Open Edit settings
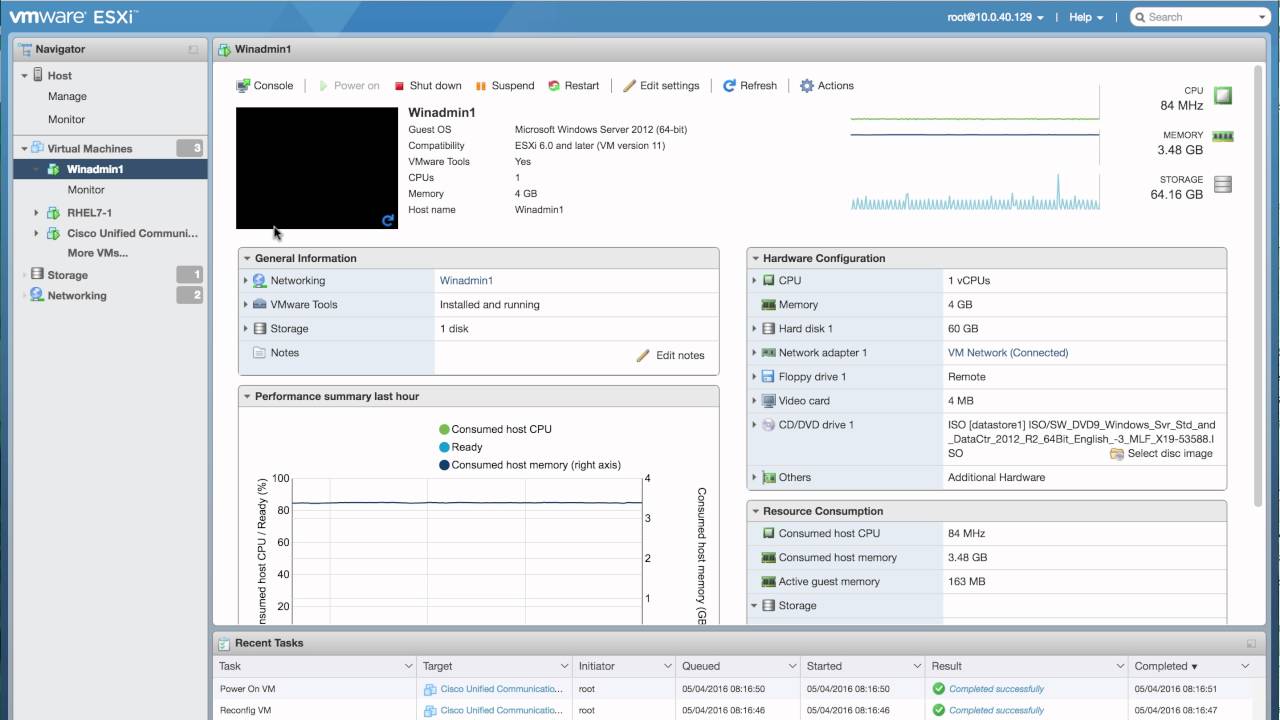 661,86
